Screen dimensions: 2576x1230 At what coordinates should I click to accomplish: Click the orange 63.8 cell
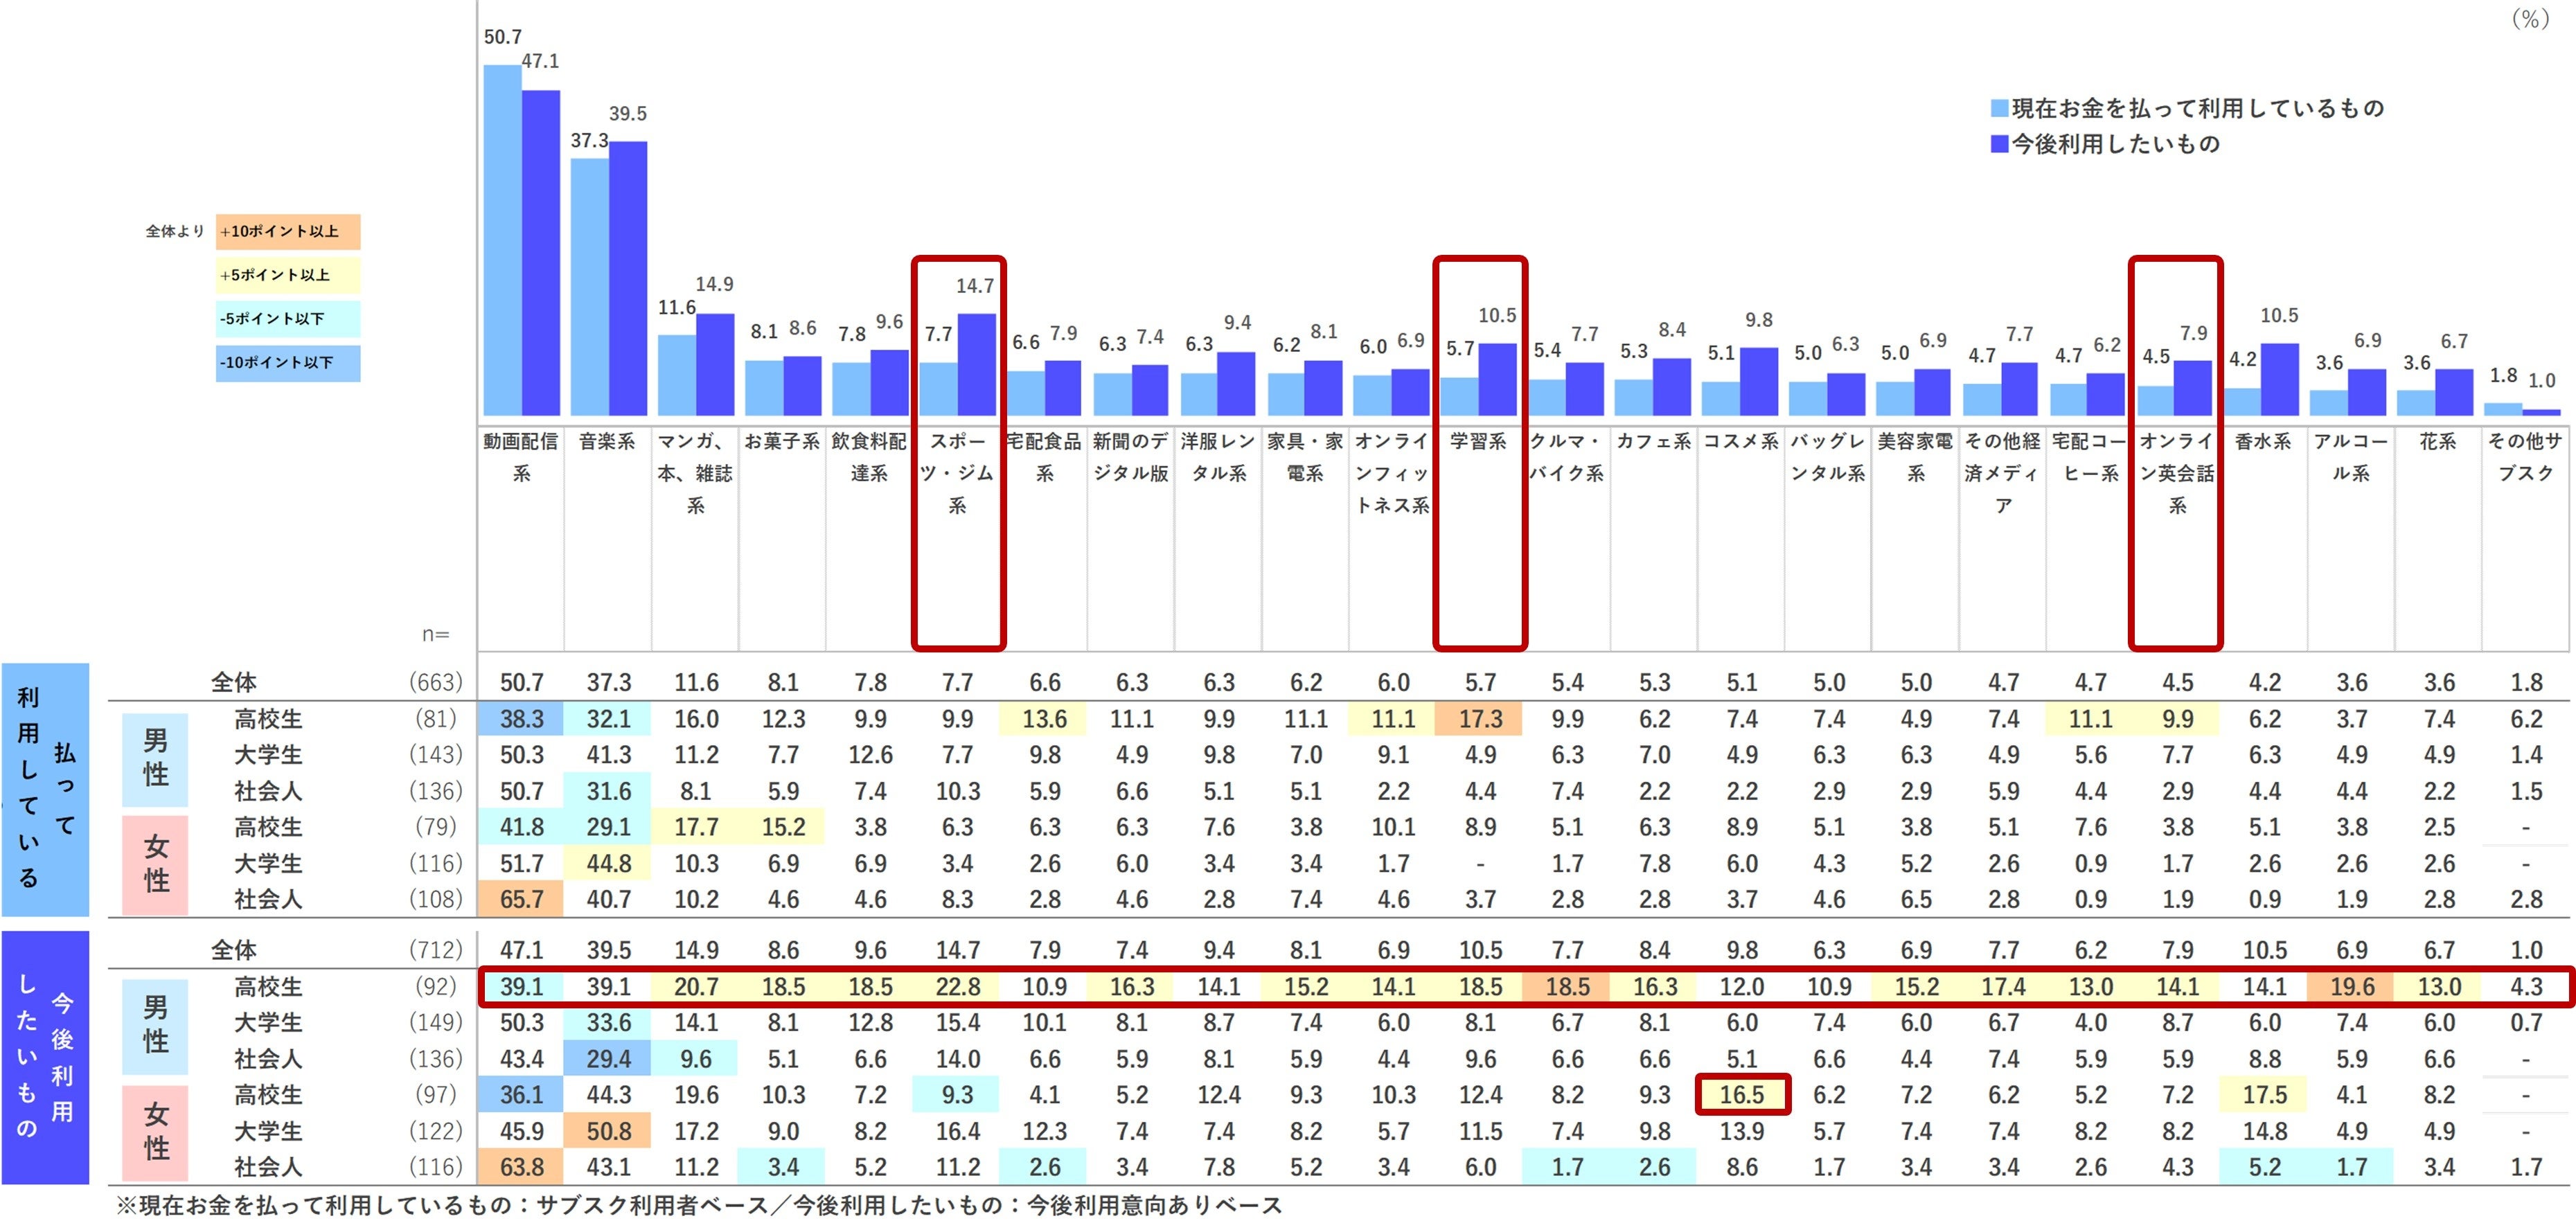(521, 1167)
